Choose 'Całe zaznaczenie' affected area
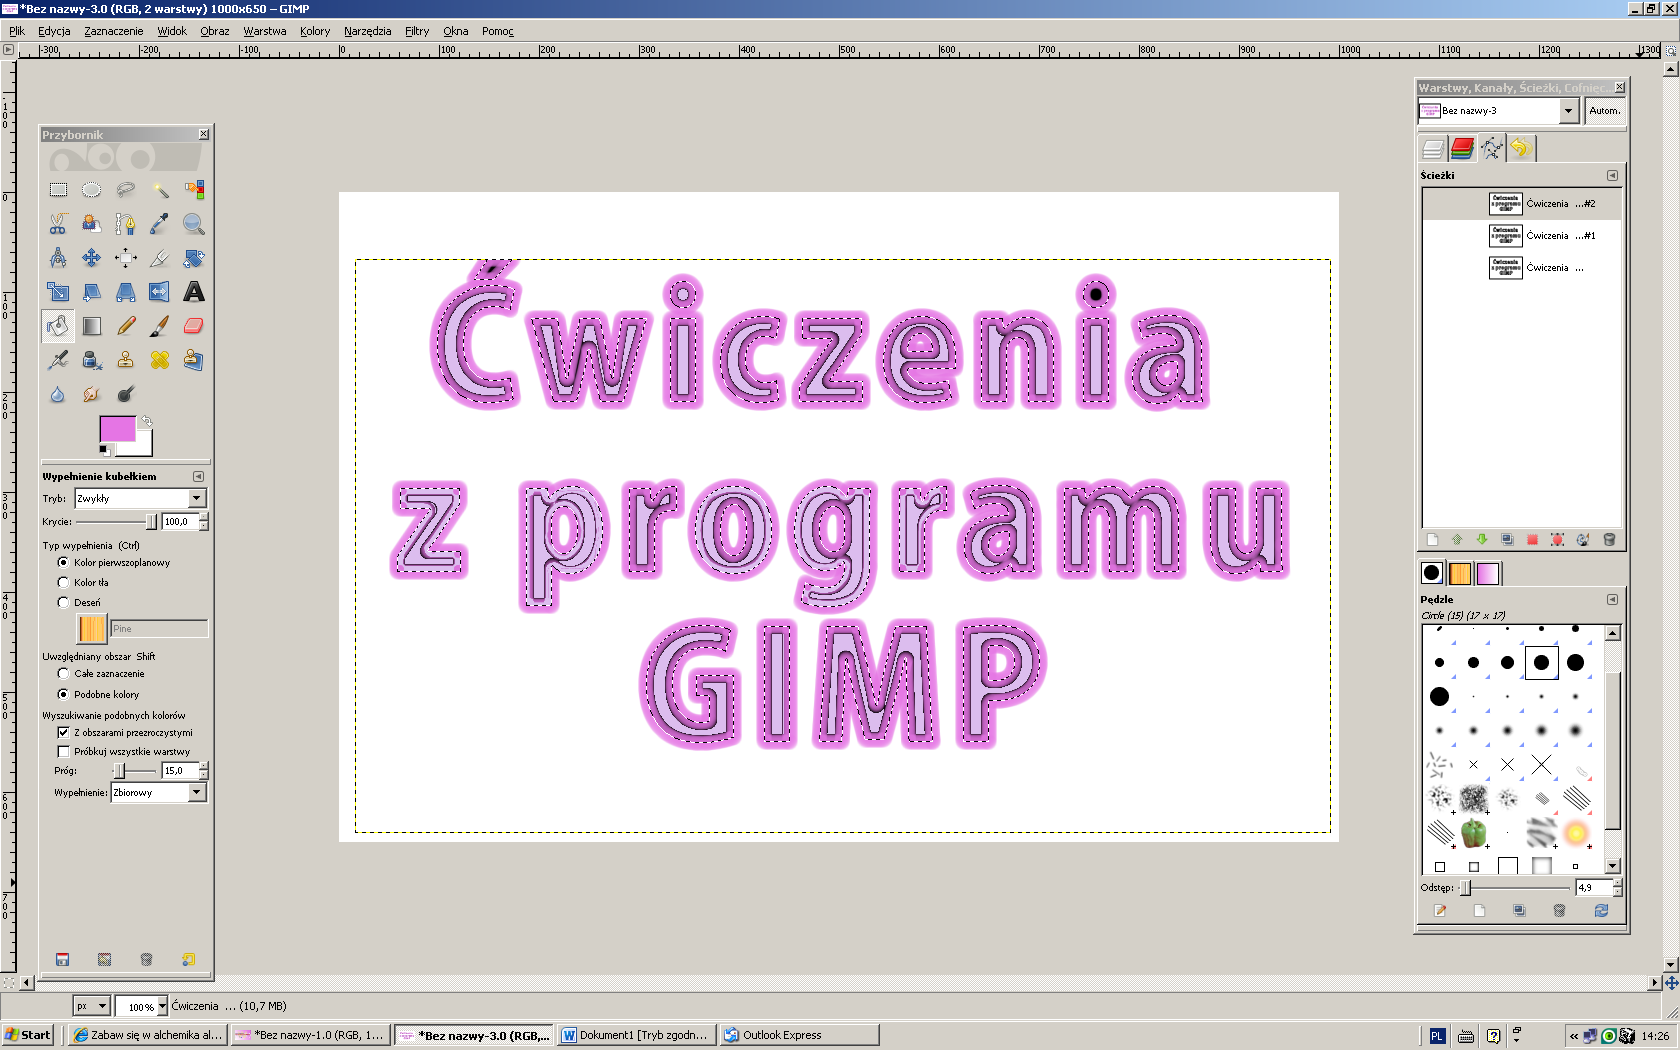 [x=63, y=674]
